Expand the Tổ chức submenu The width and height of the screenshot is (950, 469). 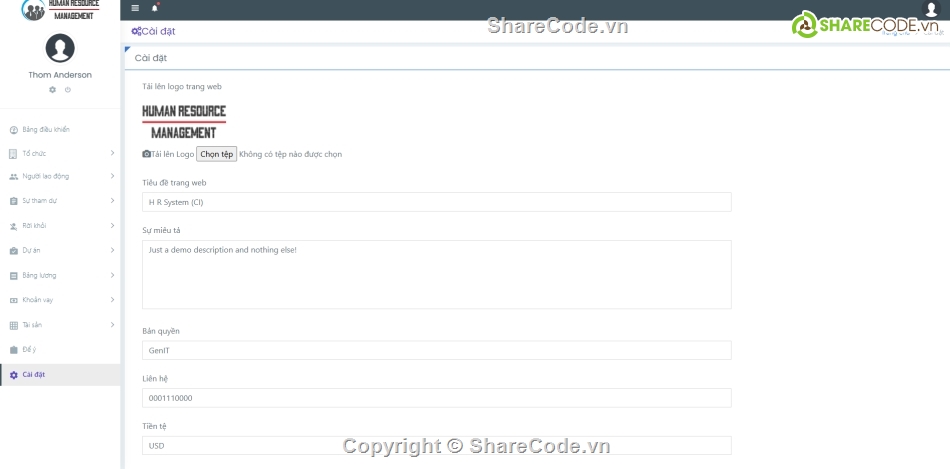pyautogui.click(x=60, y=153)
